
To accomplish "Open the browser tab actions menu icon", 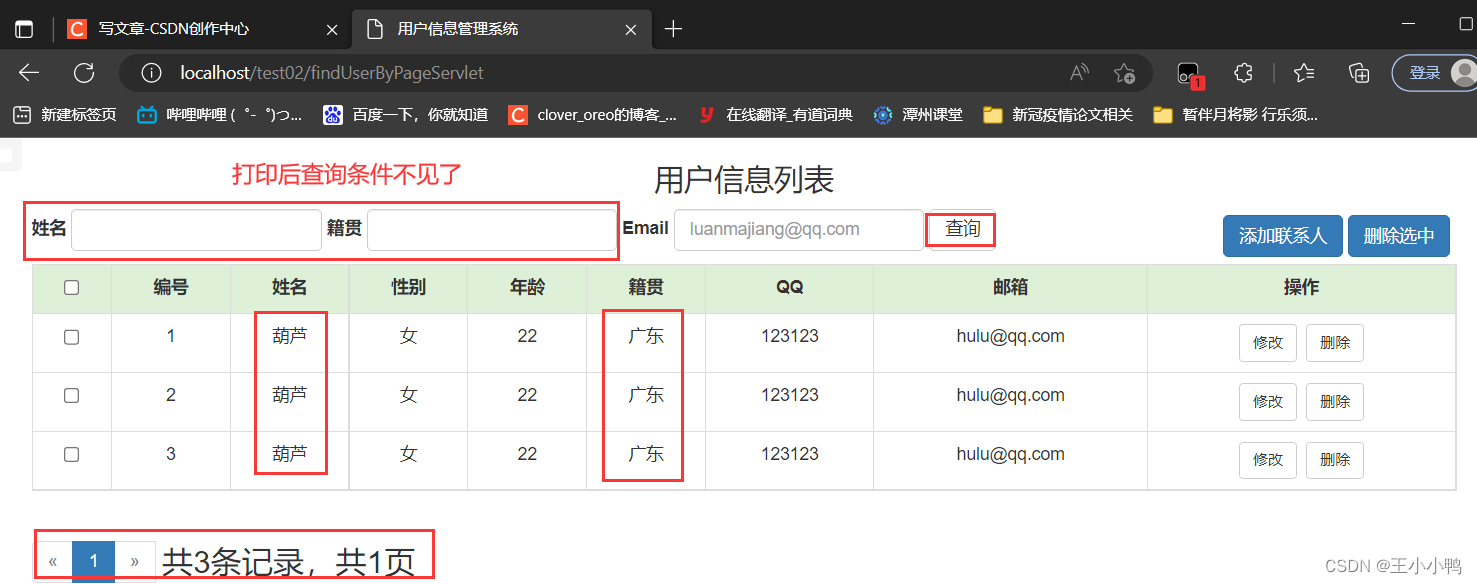I will 23,30.
